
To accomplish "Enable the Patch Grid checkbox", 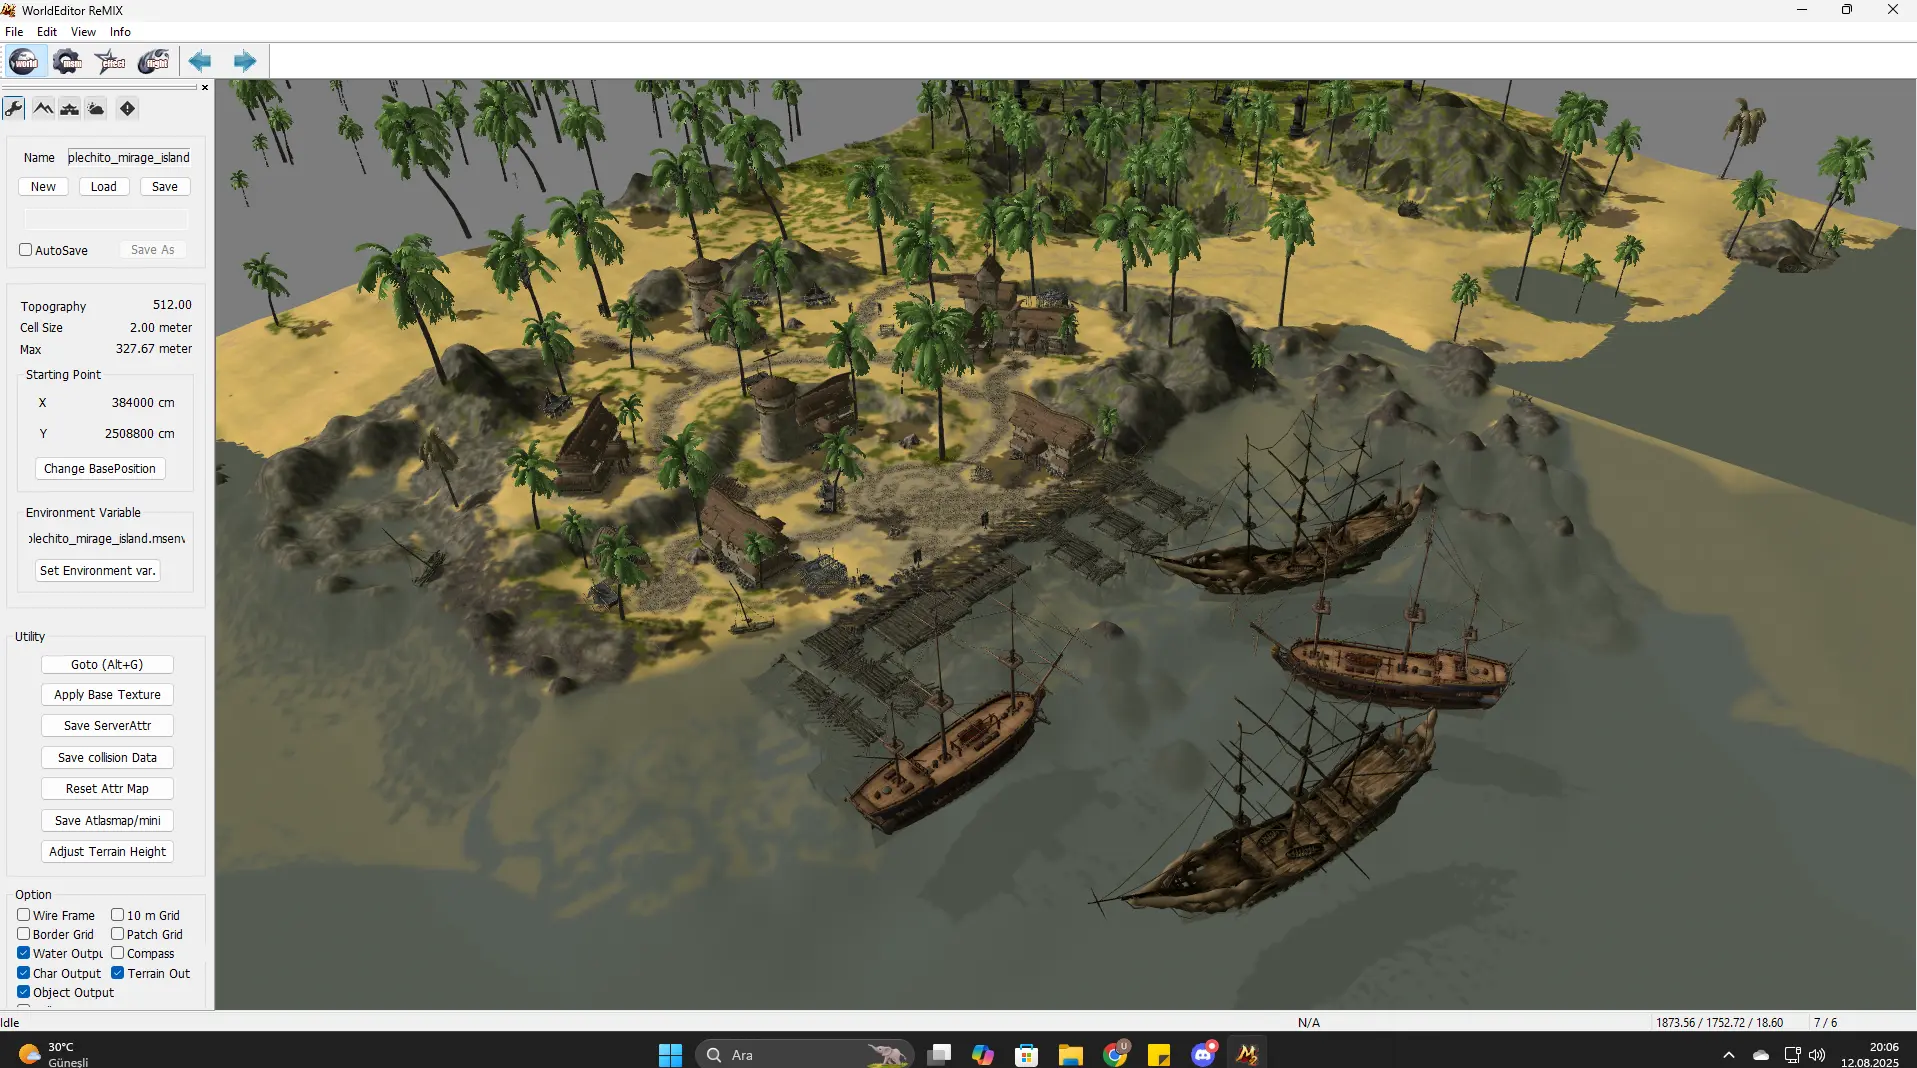I will 117,934.
